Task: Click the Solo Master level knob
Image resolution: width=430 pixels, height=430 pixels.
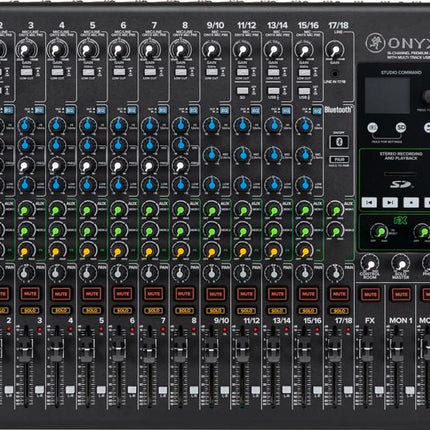Action: point(401,264)
